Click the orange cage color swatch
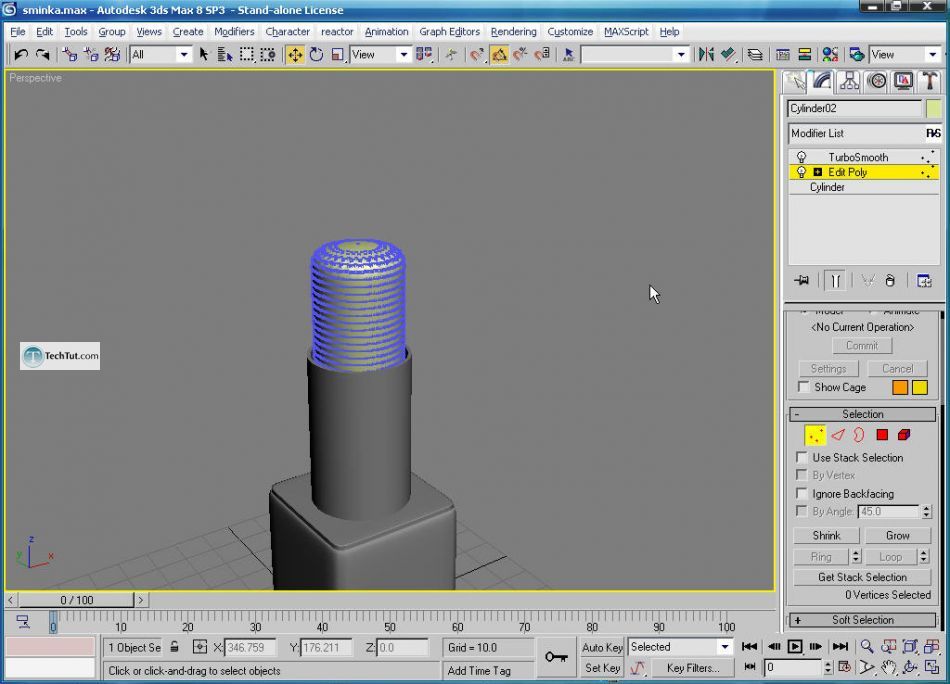Screen dimensions: 950x684 [x=900, y=387]
